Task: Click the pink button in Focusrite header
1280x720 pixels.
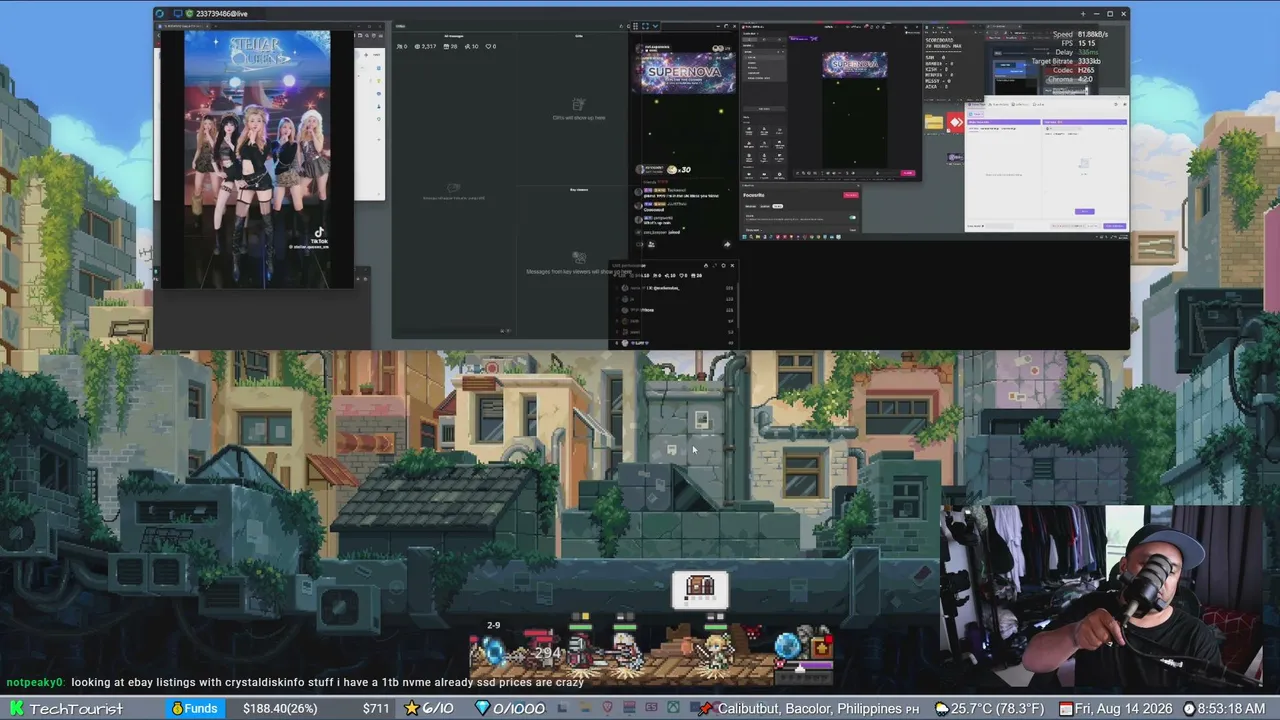Action: coord(851,195)
